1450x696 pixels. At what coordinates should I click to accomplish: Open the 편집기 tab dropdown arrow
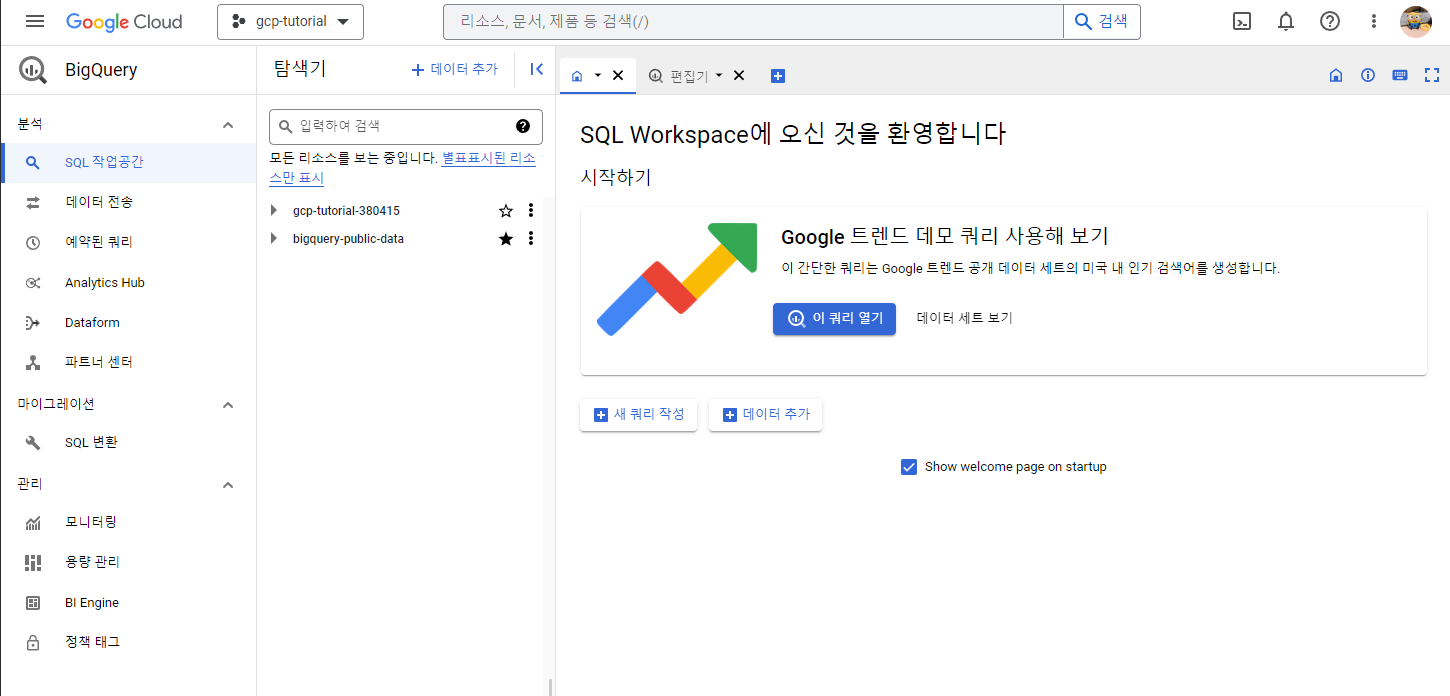click(719, 76)
